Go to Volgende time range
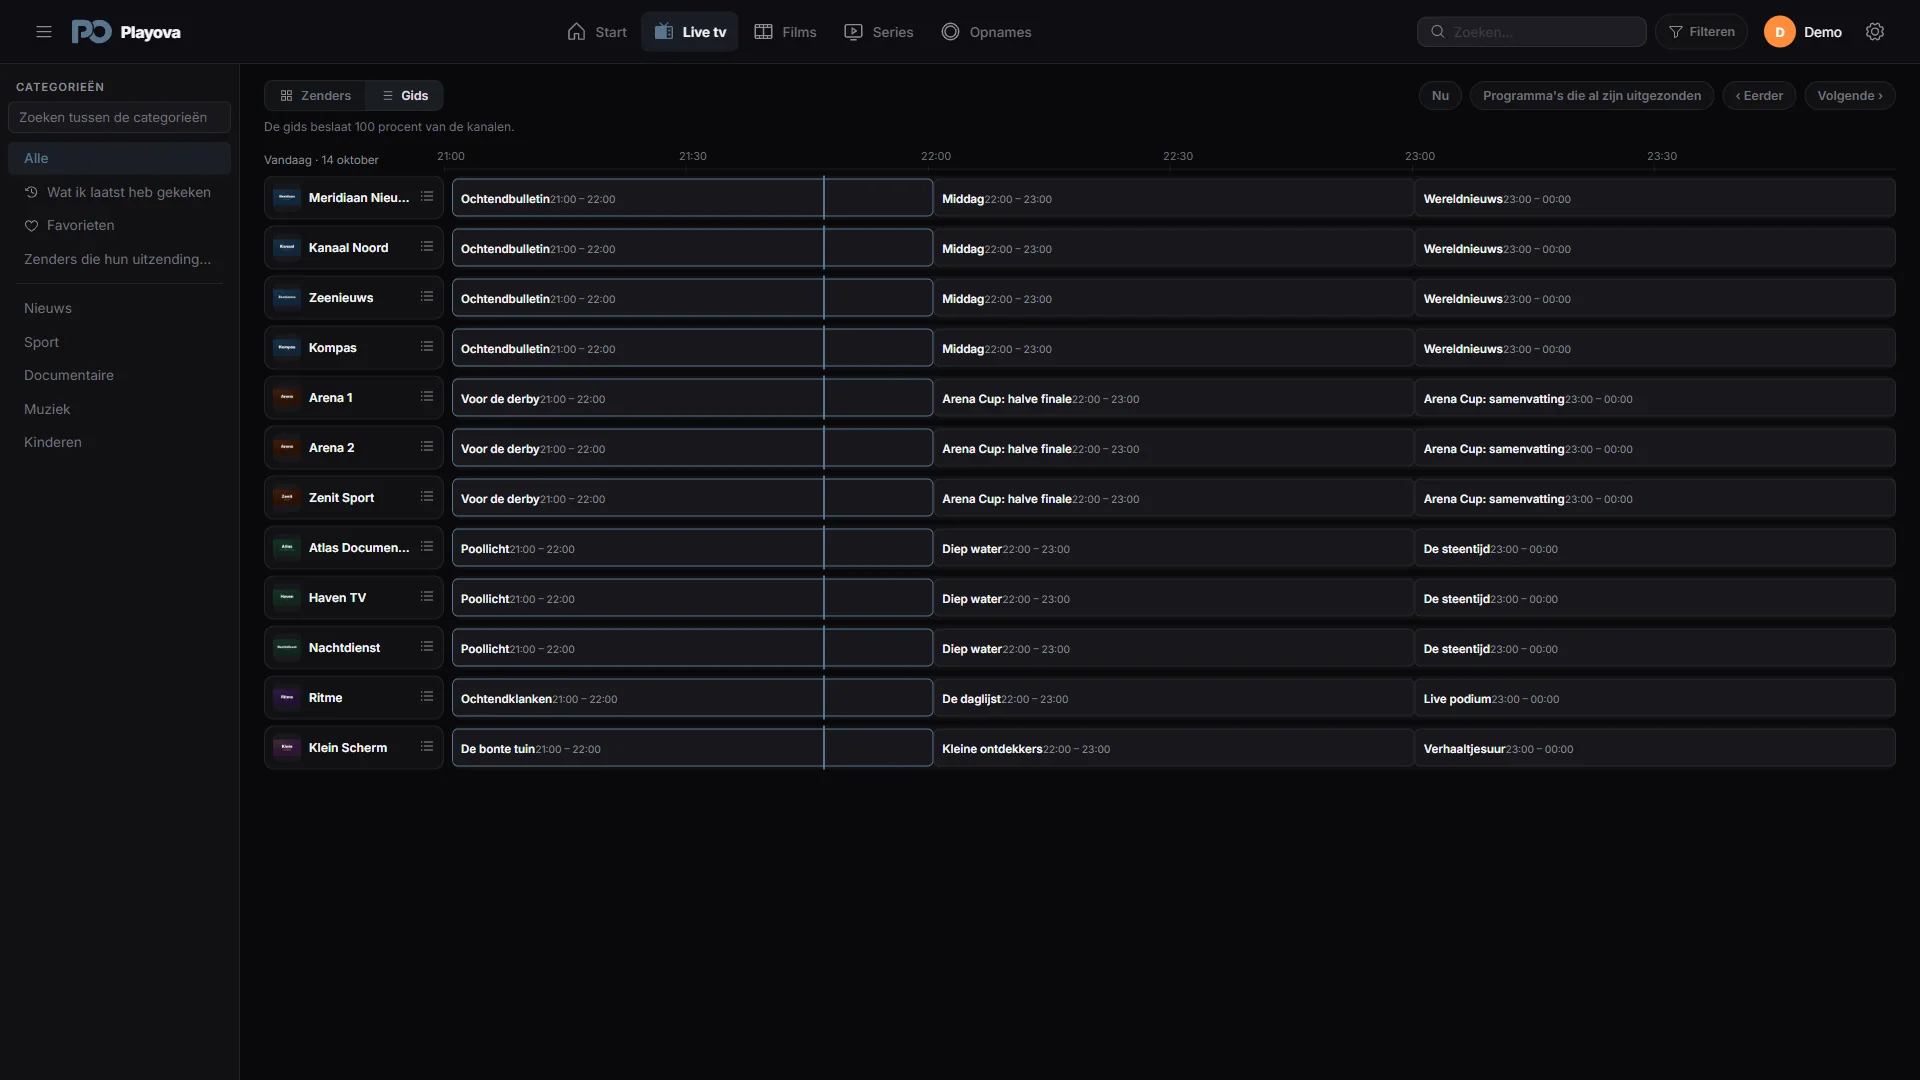The image size is (1920, 1080). click(x=1849, y=96)
